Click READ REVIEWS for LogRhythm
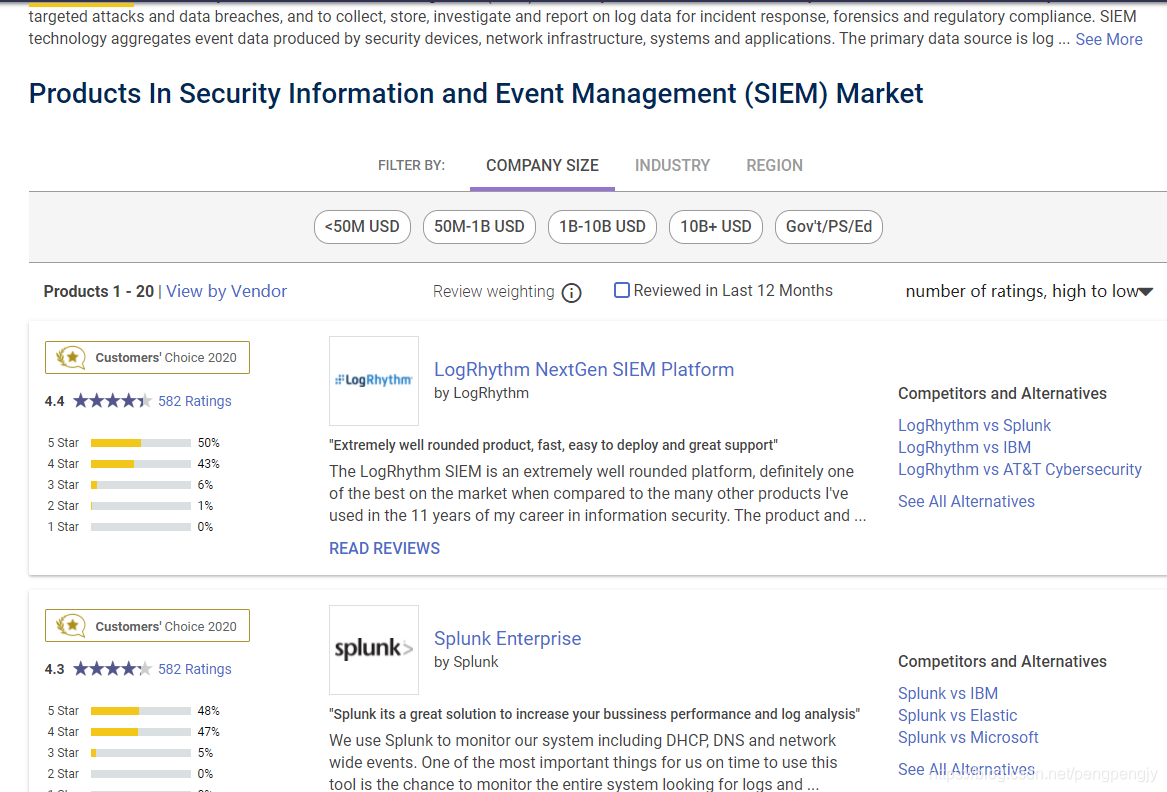This screenshot has width=1167, height=792. pos(385,549)
